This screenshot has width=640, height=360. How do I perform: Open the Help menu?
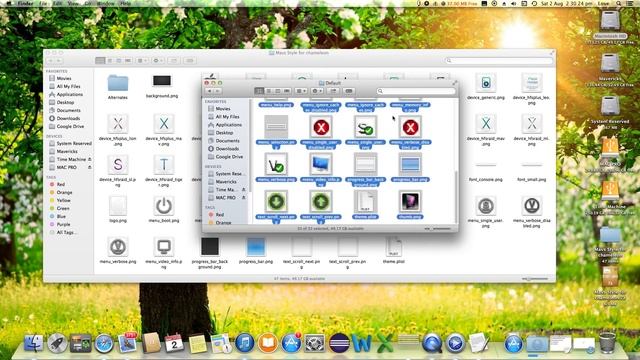pos(126,3)
